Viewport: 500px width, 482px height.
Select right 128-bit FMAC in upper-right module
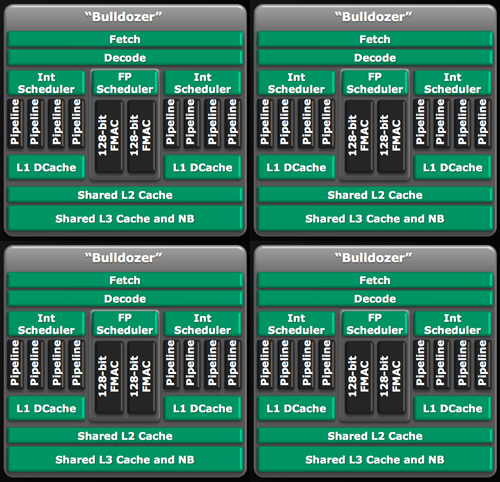pyautogui.click(x=391, y=136)
